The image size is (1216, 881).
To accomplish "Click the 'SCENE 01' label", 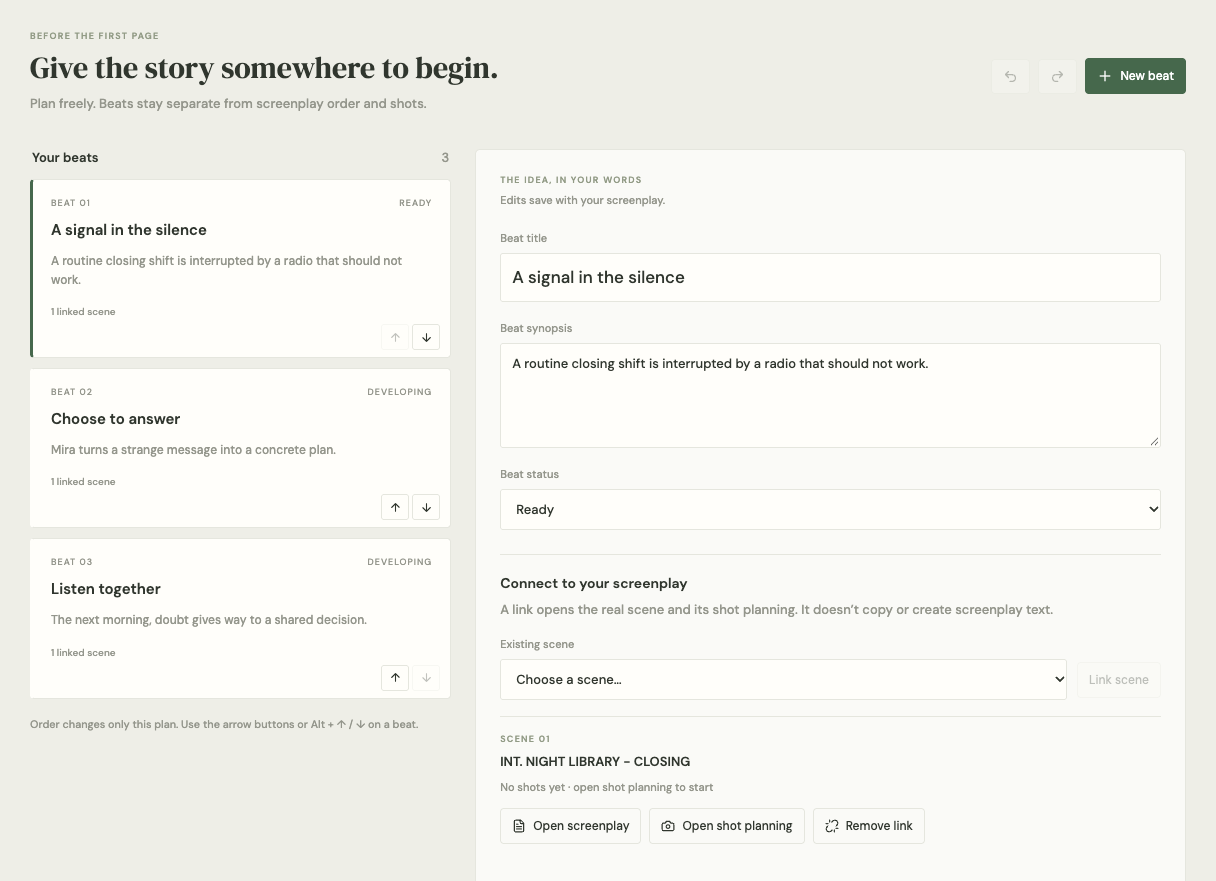I will 525,739.
